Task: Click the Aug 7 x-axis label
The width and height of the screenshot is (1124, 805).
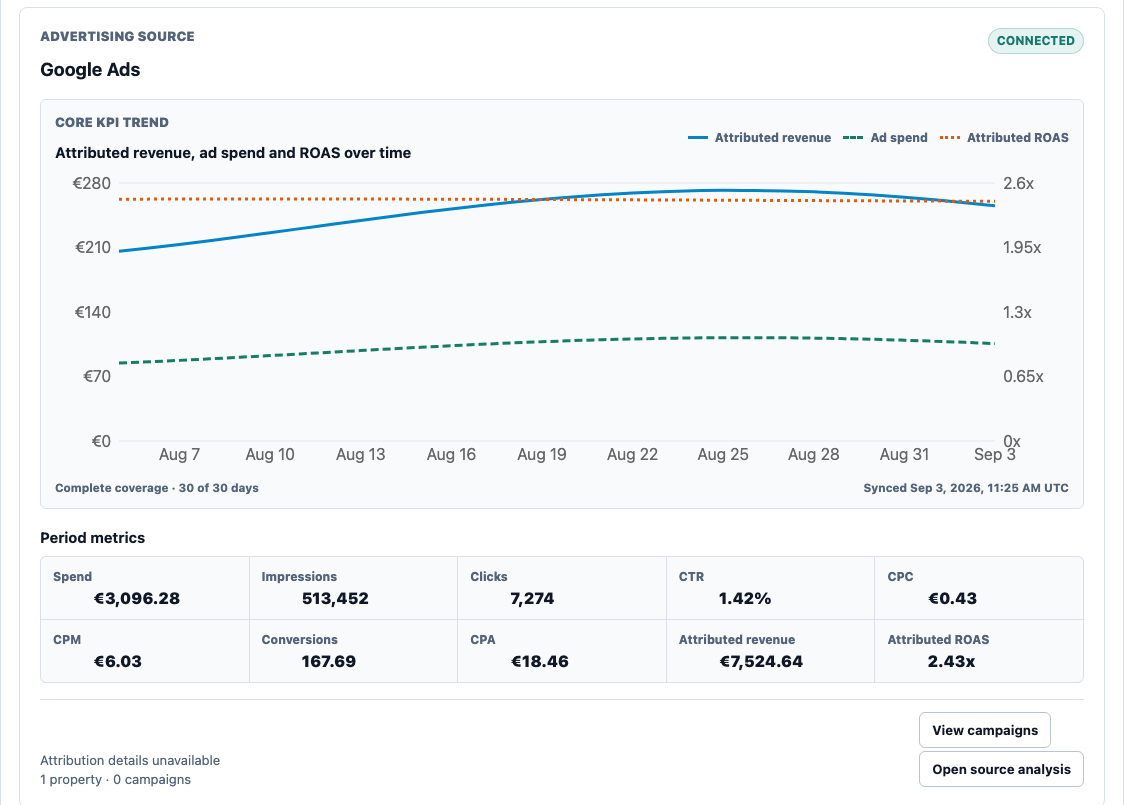Action: point(179,454)
